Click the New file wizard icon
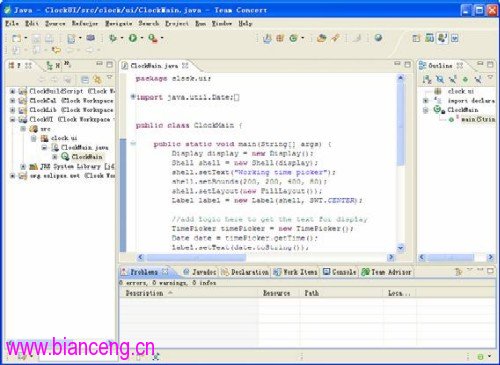Screen dimensions: 500x365 click(17, 38)
